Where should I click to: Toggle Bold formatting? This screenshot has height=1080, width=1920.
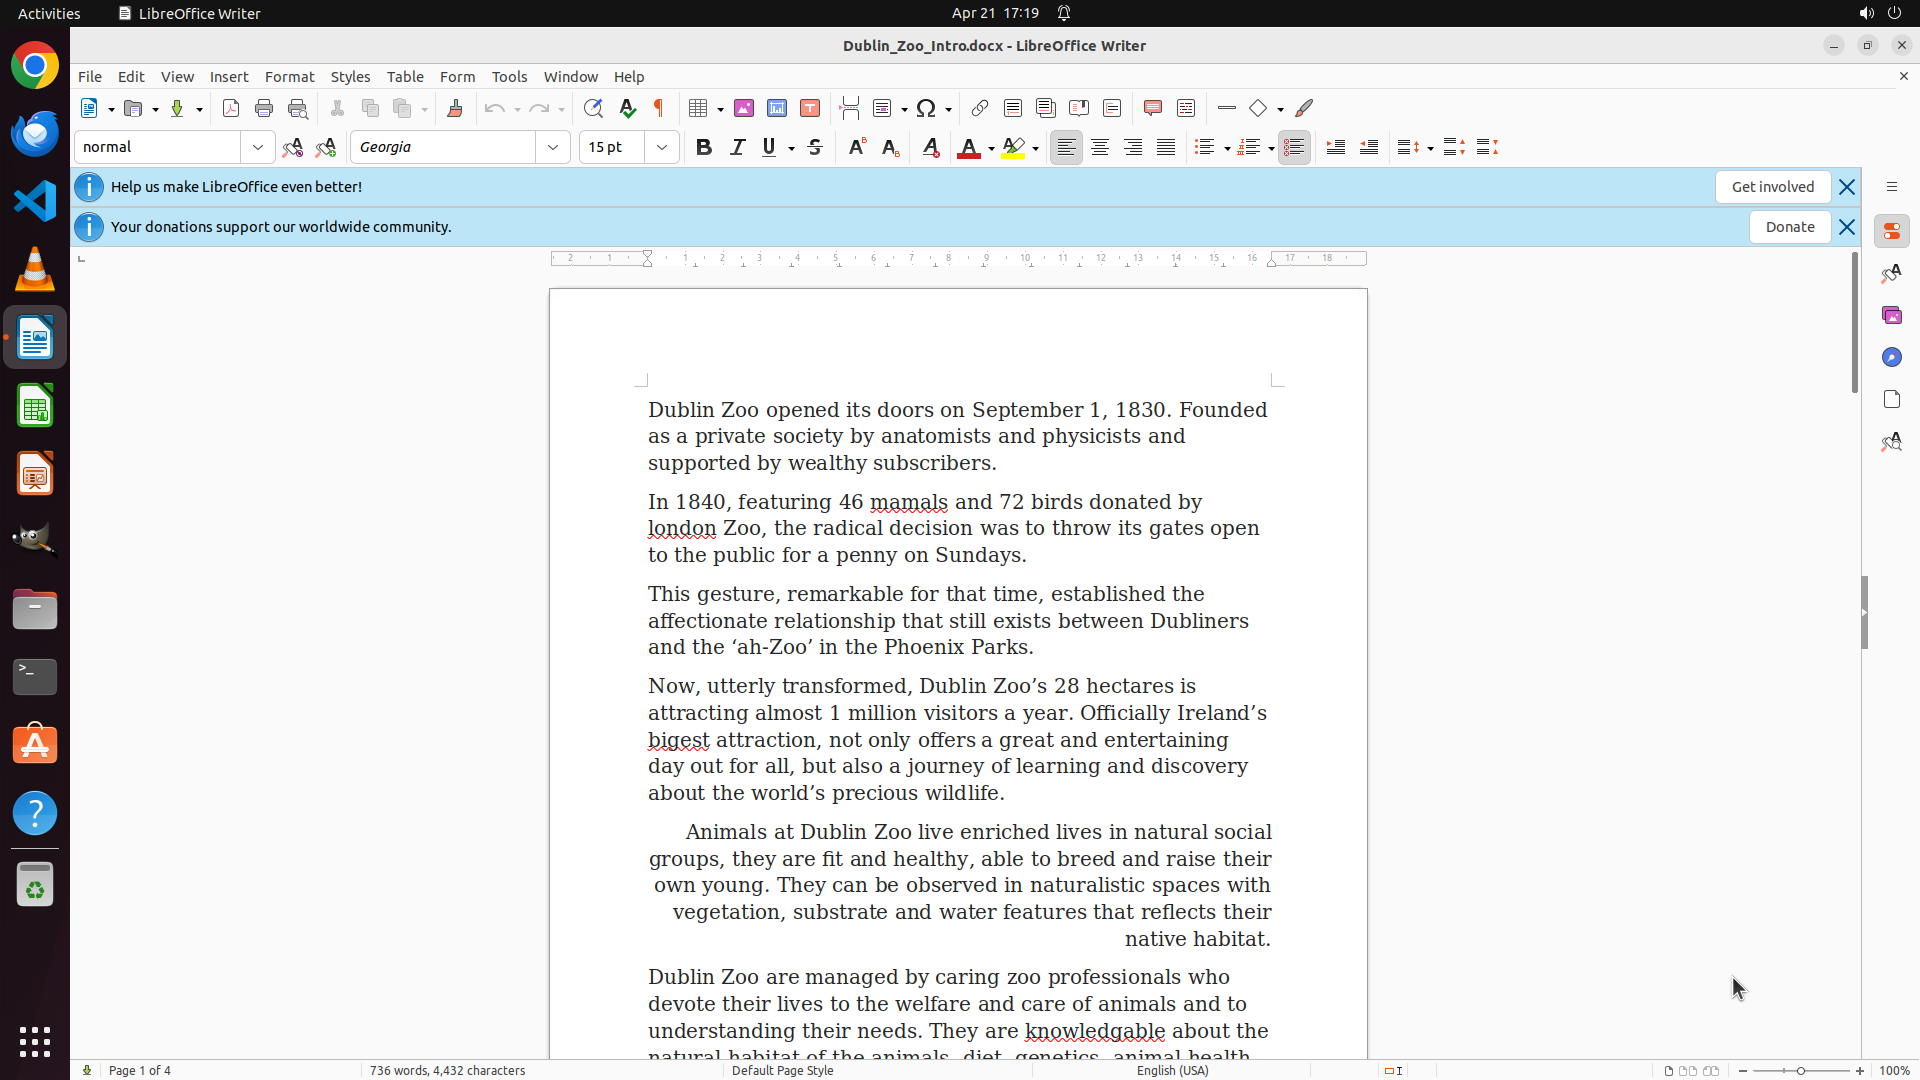704,147
